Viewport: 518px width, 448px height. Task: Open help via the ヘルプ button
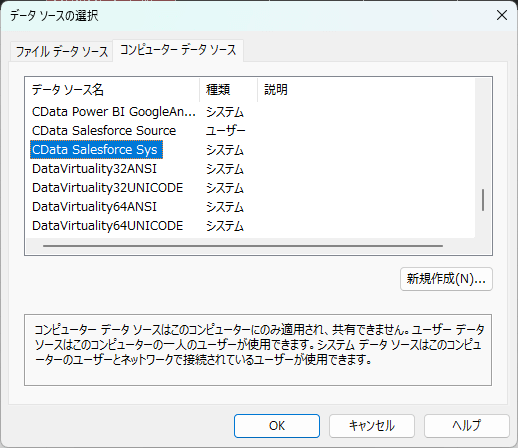pos(467,426)
